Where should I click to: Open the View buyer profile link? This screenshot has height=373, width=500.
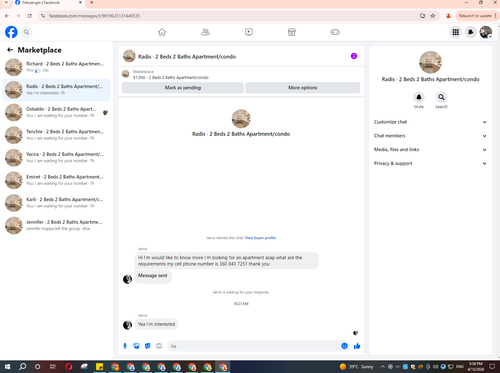260,238
